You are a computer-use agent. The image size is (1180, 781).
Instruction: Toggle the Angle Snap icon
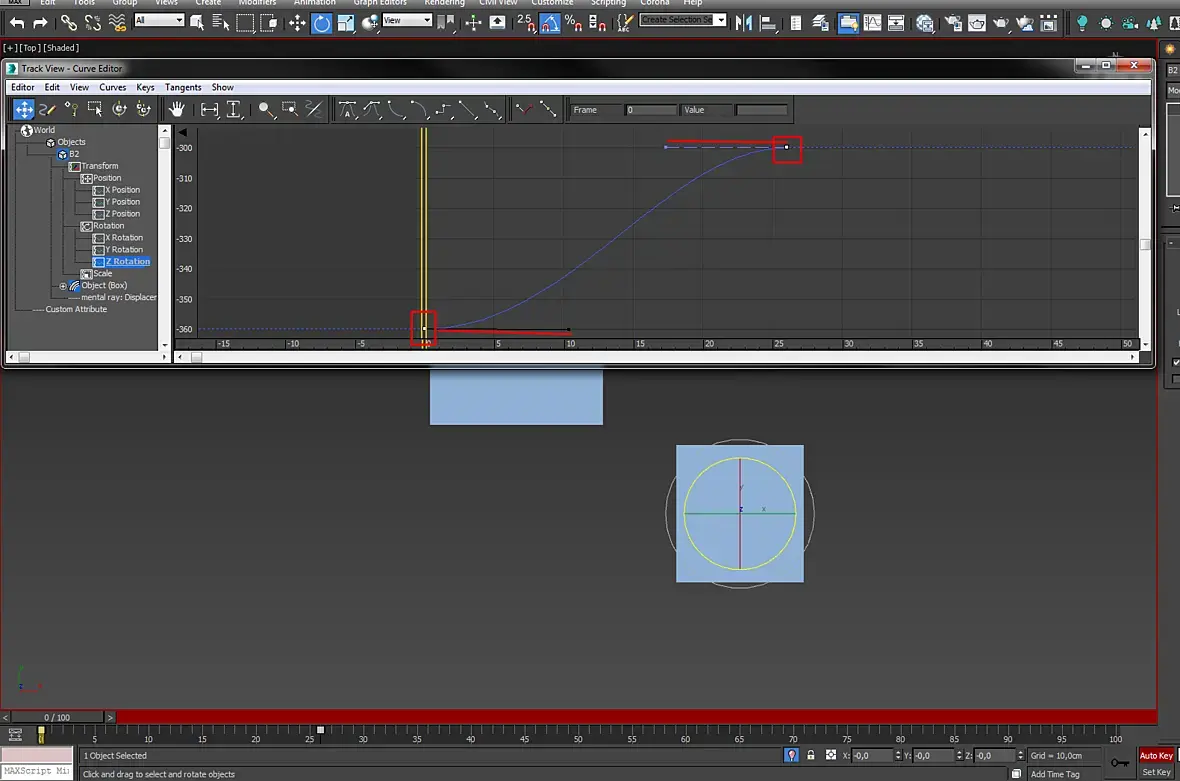coord(550,23)
